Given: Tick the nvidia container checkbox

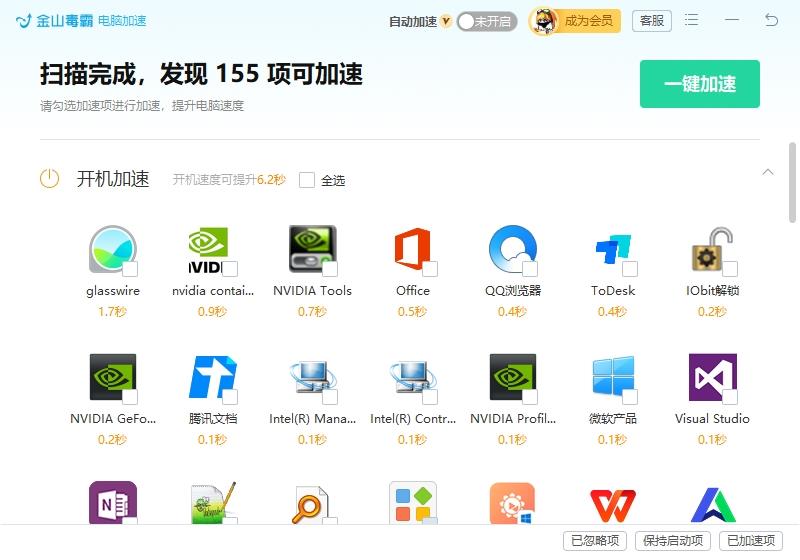Looking at the screenshot, I should coord(230,269).
